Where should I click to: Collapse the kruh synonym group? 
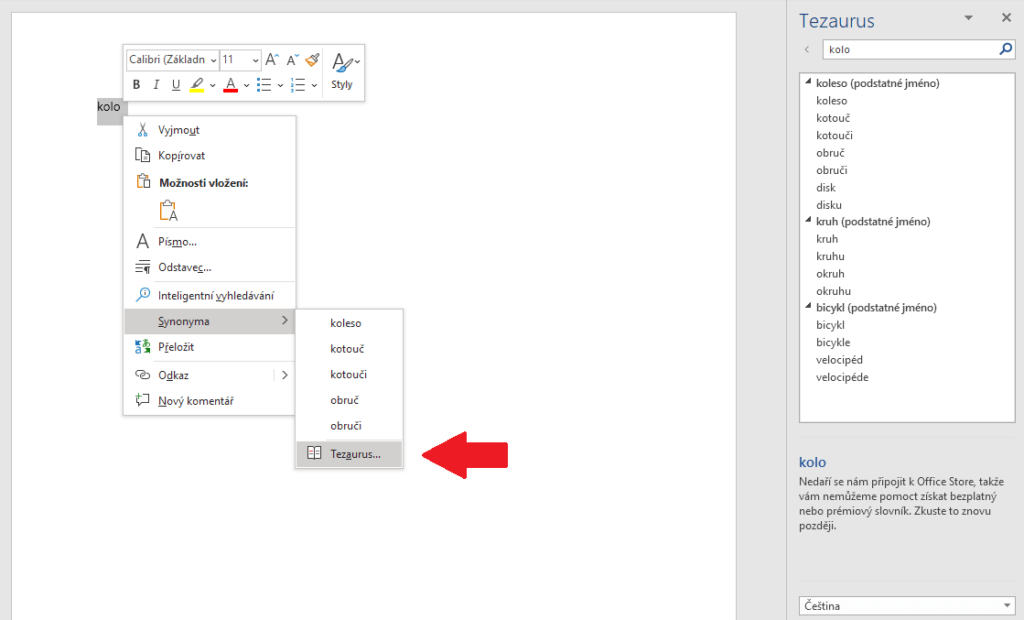(808, 221)
